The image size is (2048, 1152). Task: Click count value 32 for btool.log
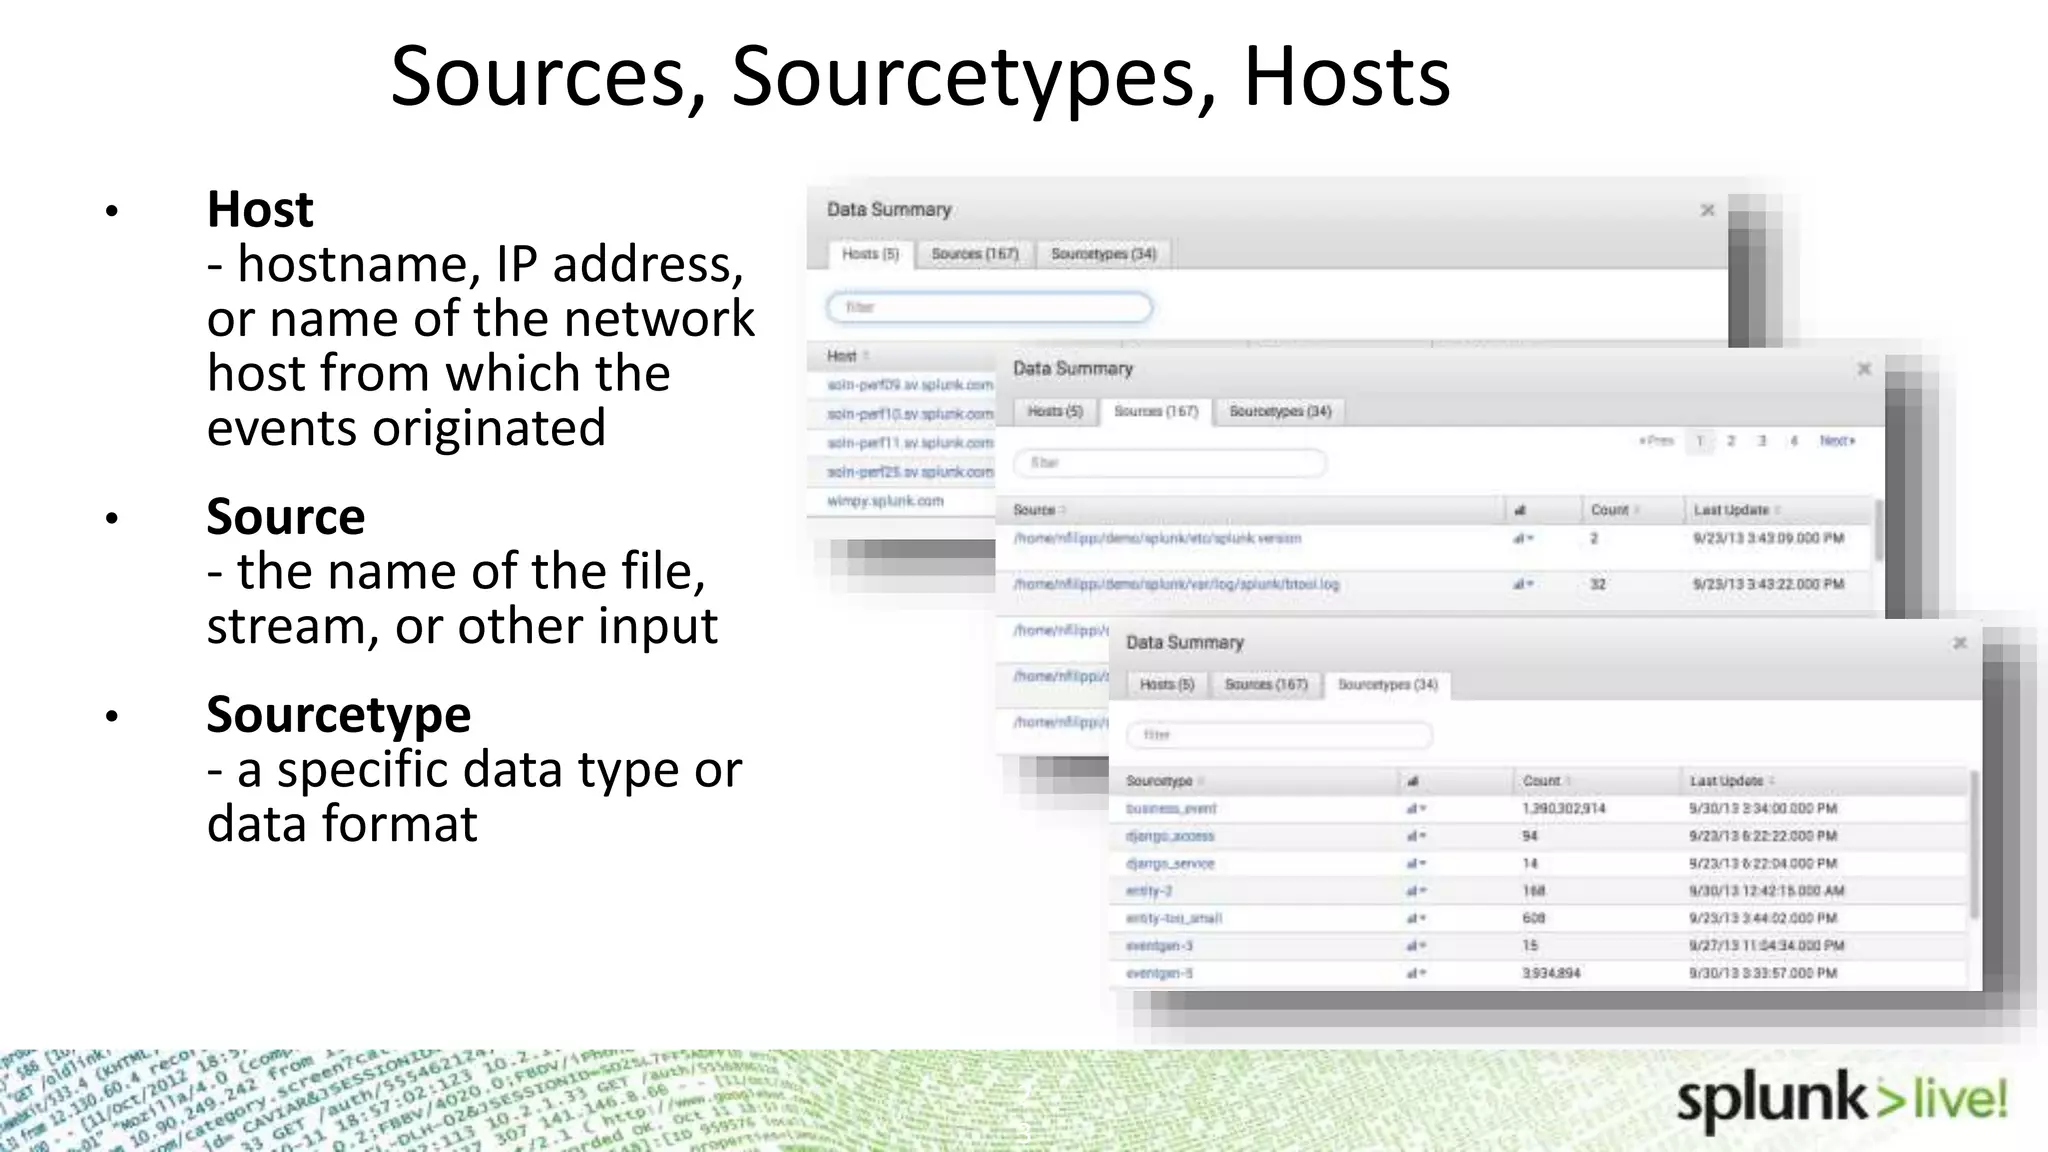click(x=1598, y=585)
